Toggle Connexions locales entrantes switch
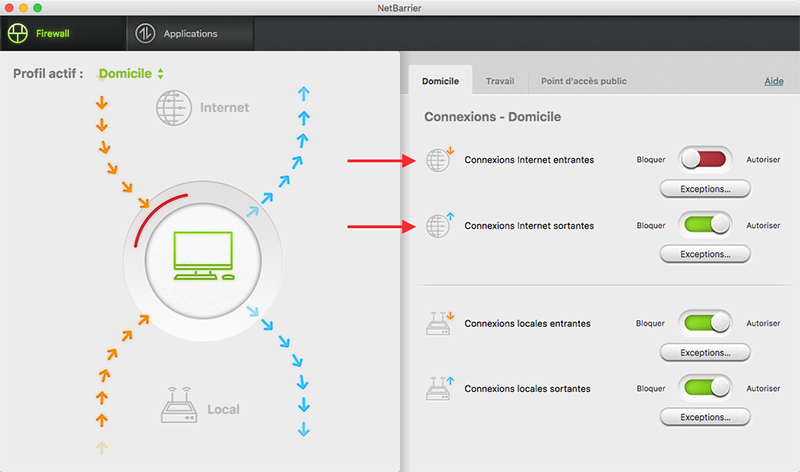Screen dimensions: 800x472 (705, 322)
